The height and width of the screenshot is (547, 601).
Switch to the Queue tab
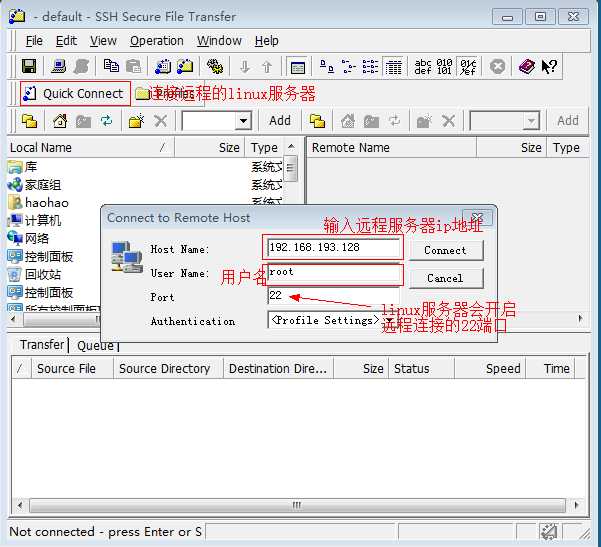pos(95,345)
